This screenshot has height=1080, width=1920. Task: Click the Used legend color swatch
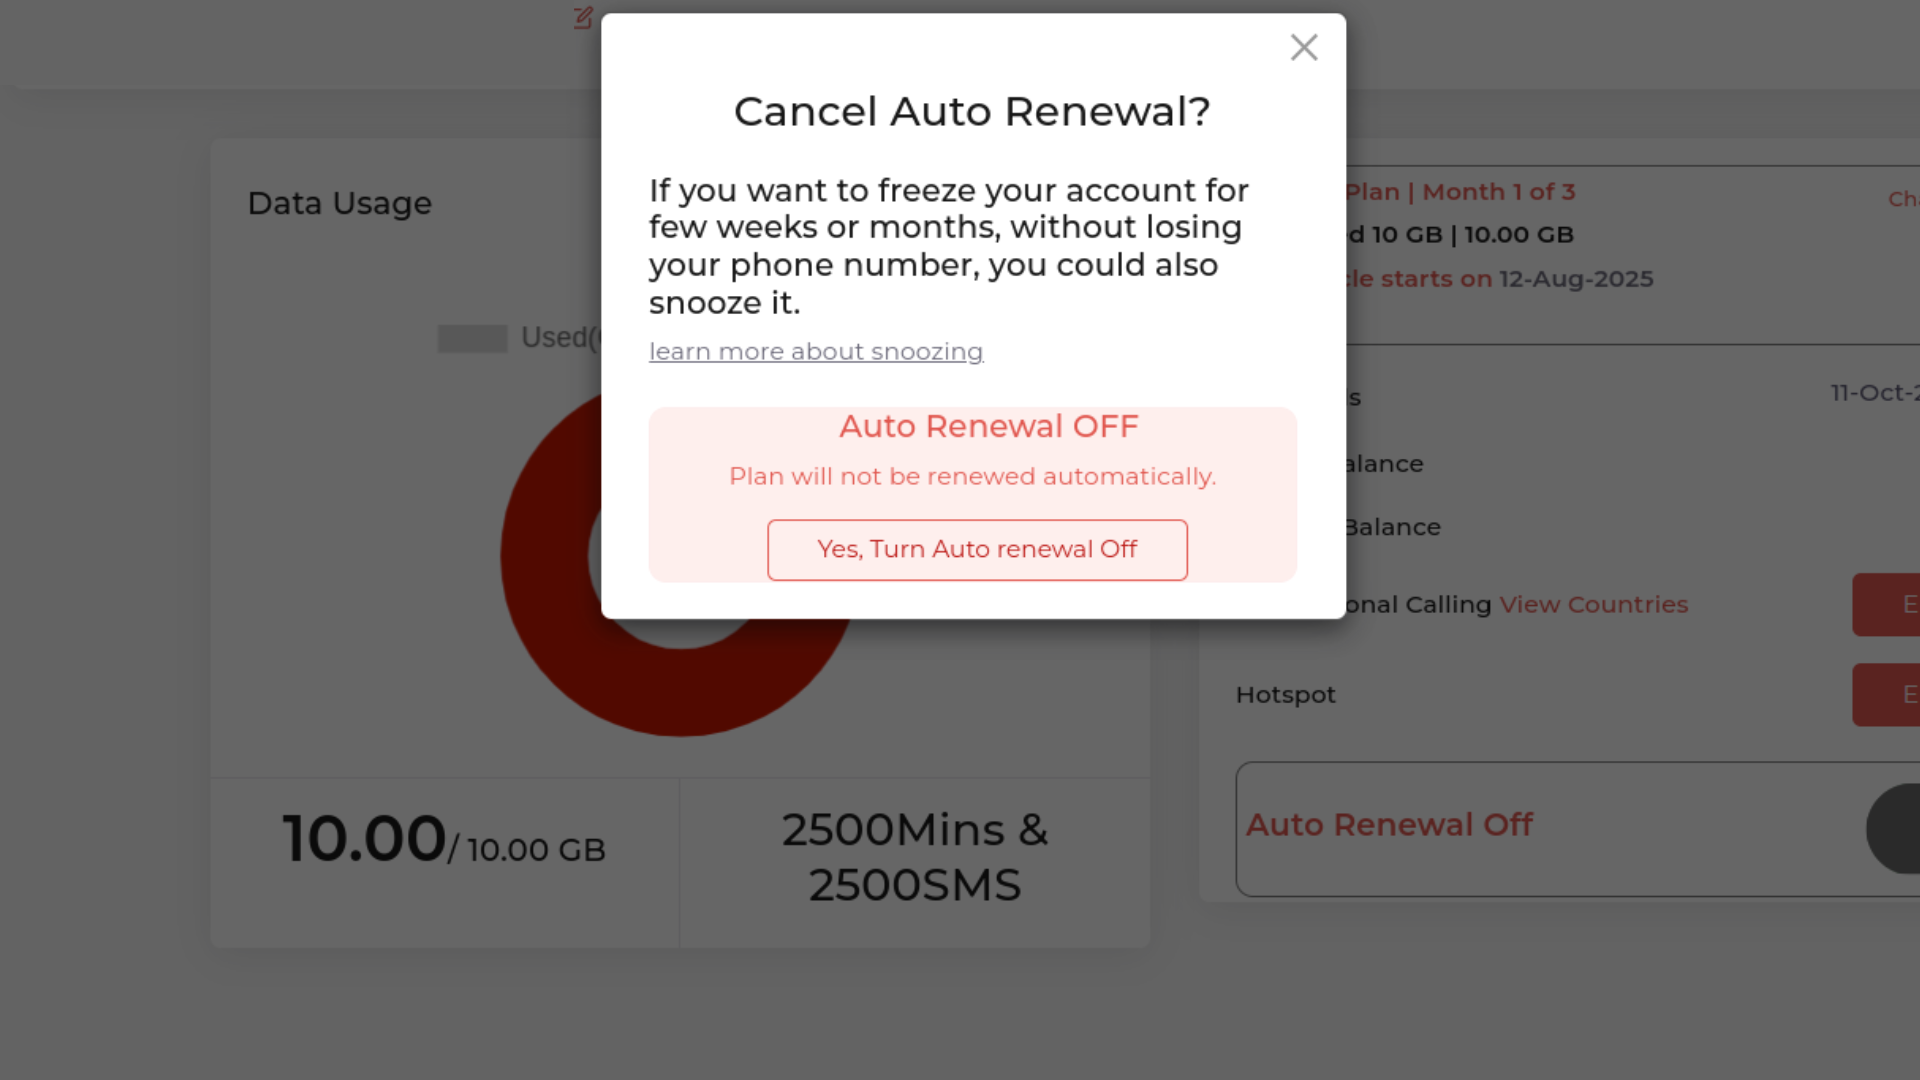(472, 339)
